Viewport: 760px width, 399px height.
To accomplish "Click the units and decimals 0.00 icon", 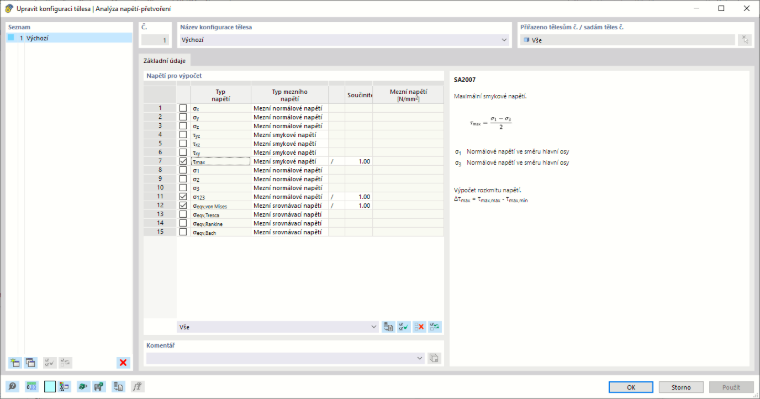I will point(31,386).
